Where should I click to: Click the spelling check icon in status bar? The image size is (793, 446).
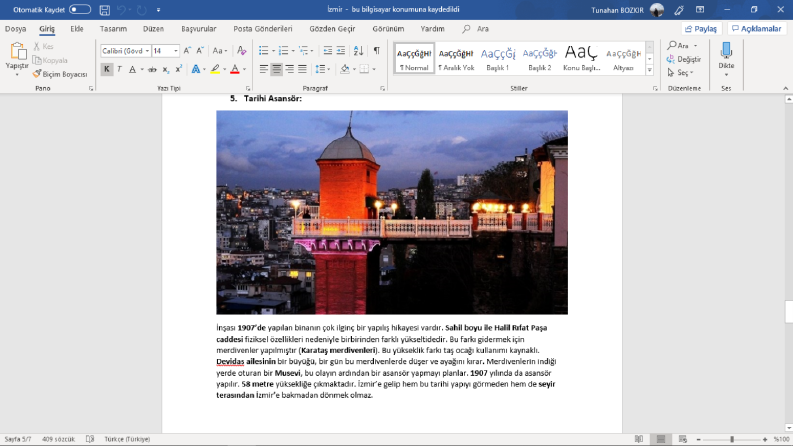(90, 439)
